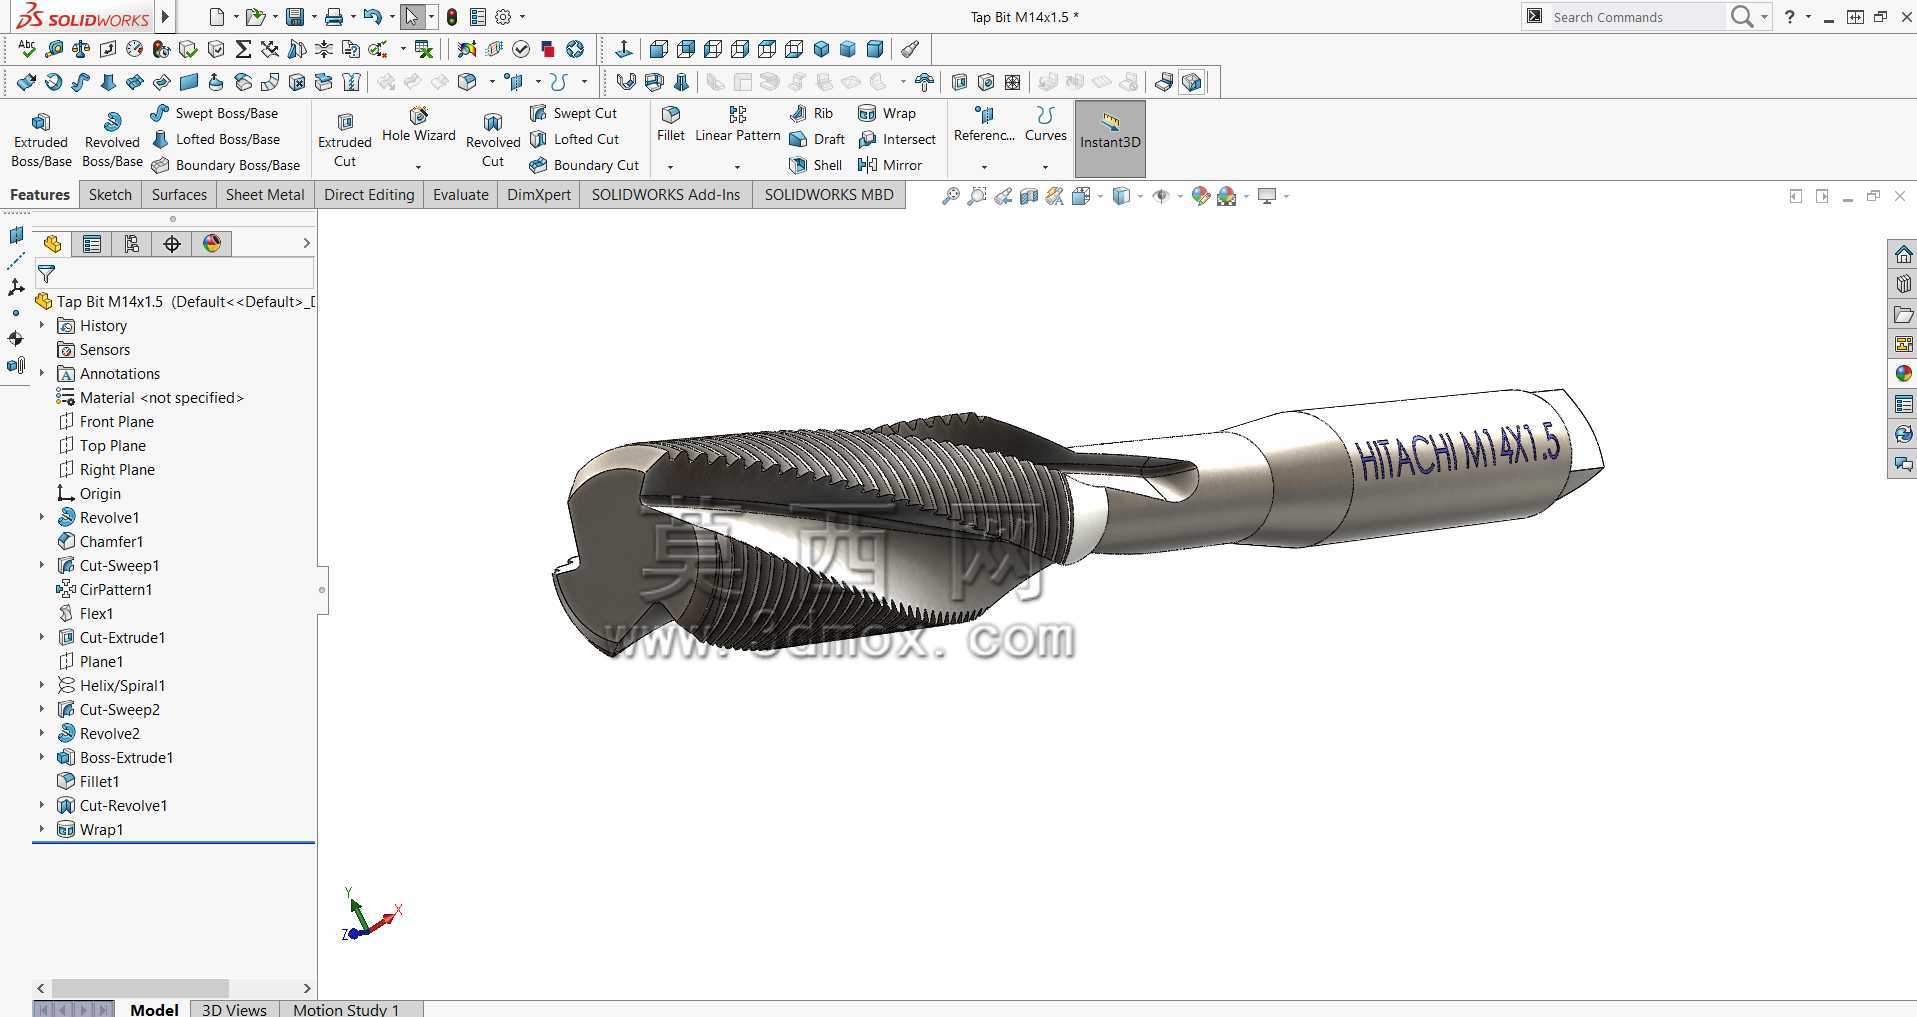Open the Reference Geometry dropdown

pyautogui.click(x=984, y=166)
